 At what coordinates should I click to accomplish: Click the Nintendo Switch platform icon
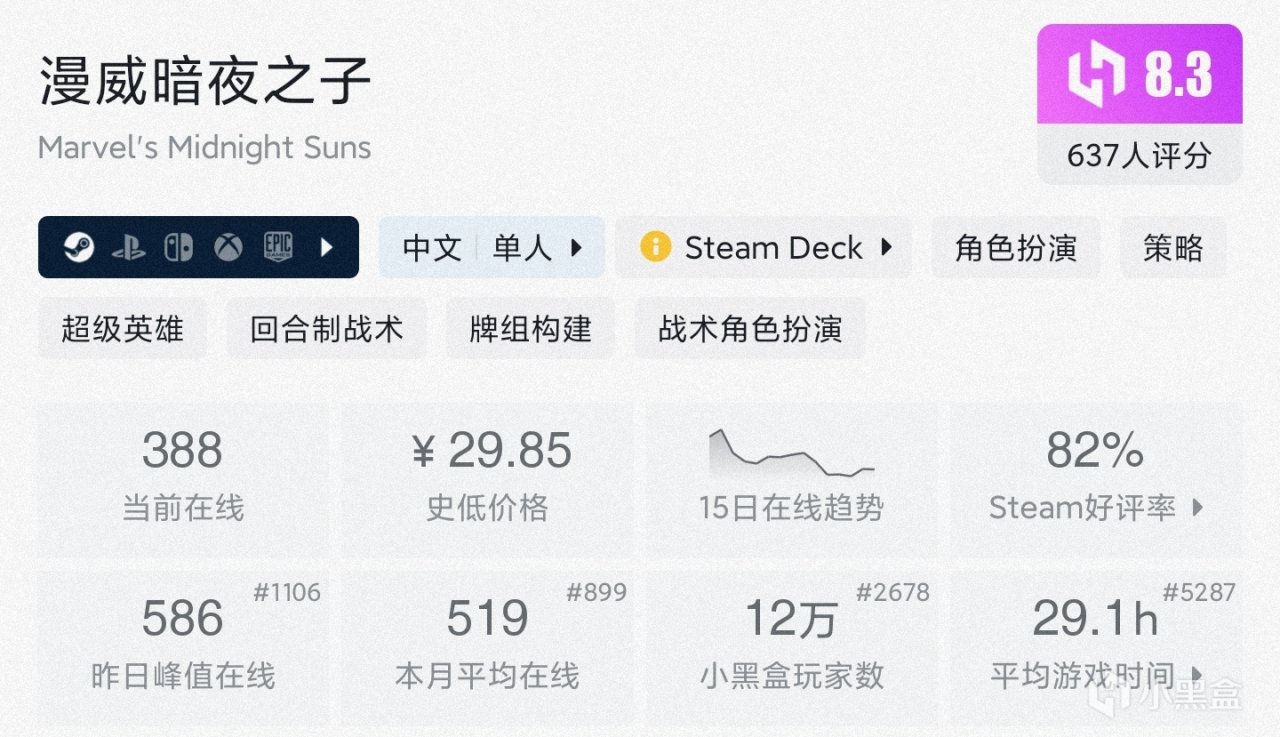178,247
